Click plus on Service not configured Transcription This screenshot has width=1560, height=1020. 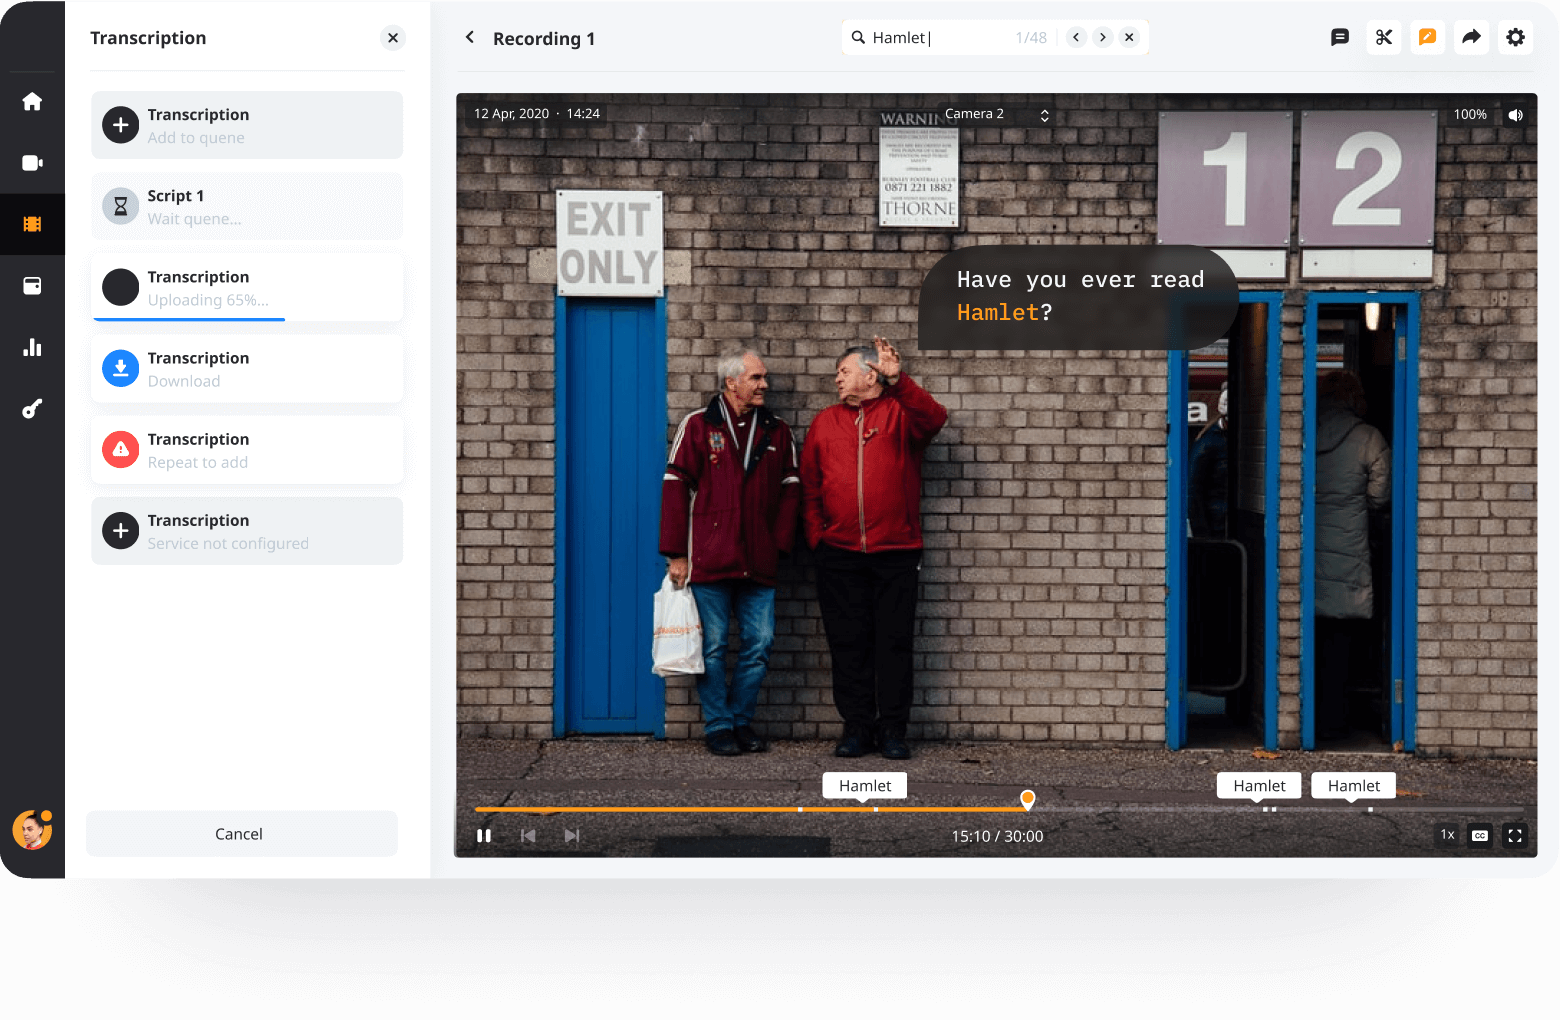pyautogui.click(x=121, y=531)
